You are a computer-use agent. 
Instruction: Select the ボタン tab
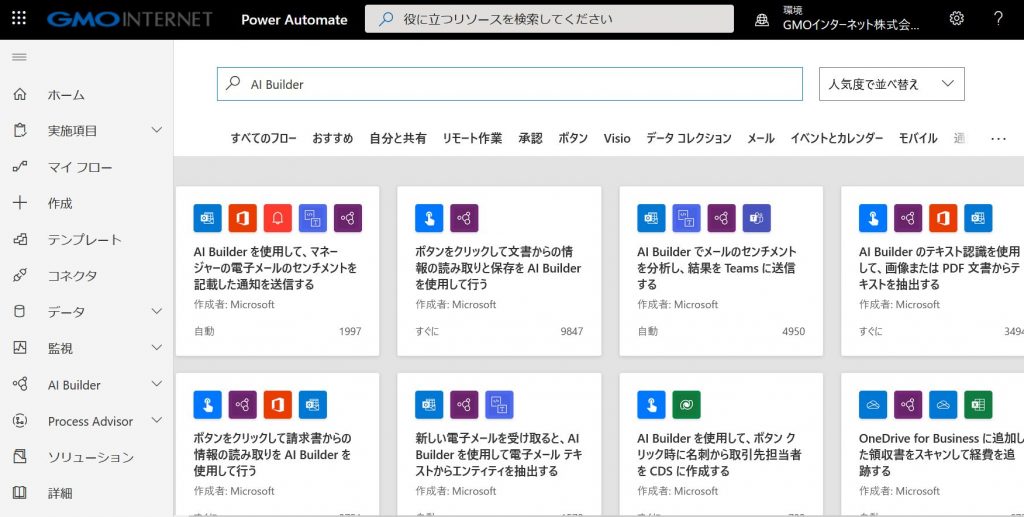[x=573, y=138]
